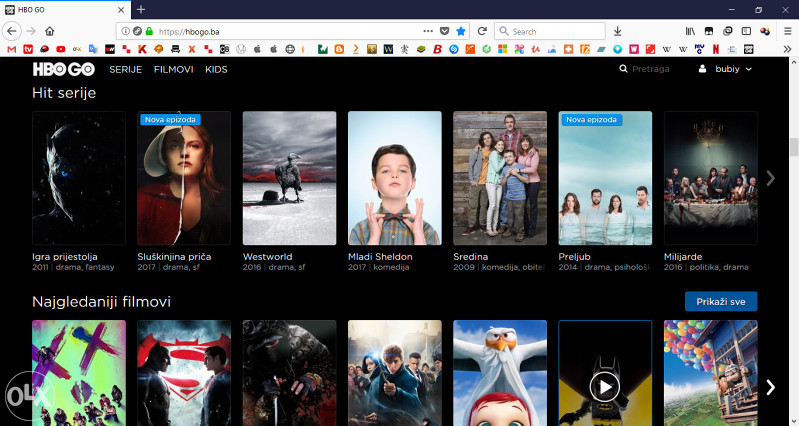
Task: Advance Hit serije carousel to the right
Action: pos(770,178)
